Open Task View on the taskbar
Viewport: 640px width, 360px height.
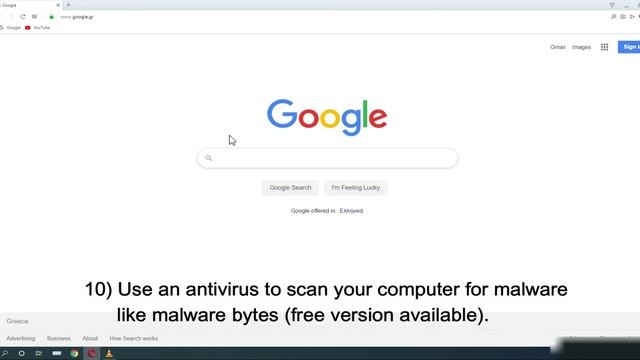(39, 353)
